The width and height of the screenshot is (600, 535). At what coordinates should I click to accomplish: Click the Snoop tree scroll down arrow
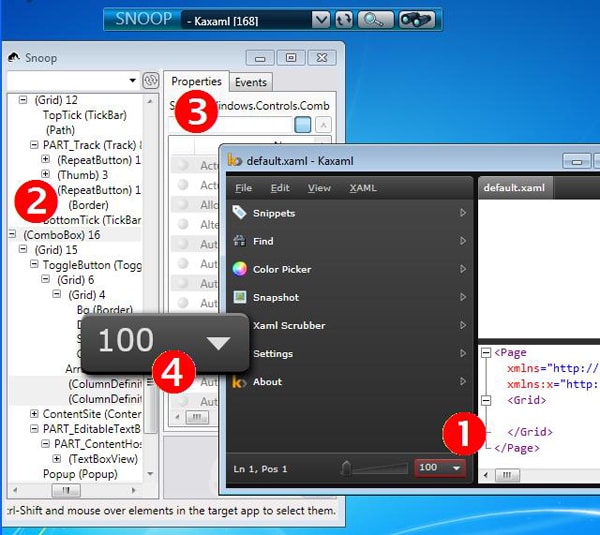point(150,474)
